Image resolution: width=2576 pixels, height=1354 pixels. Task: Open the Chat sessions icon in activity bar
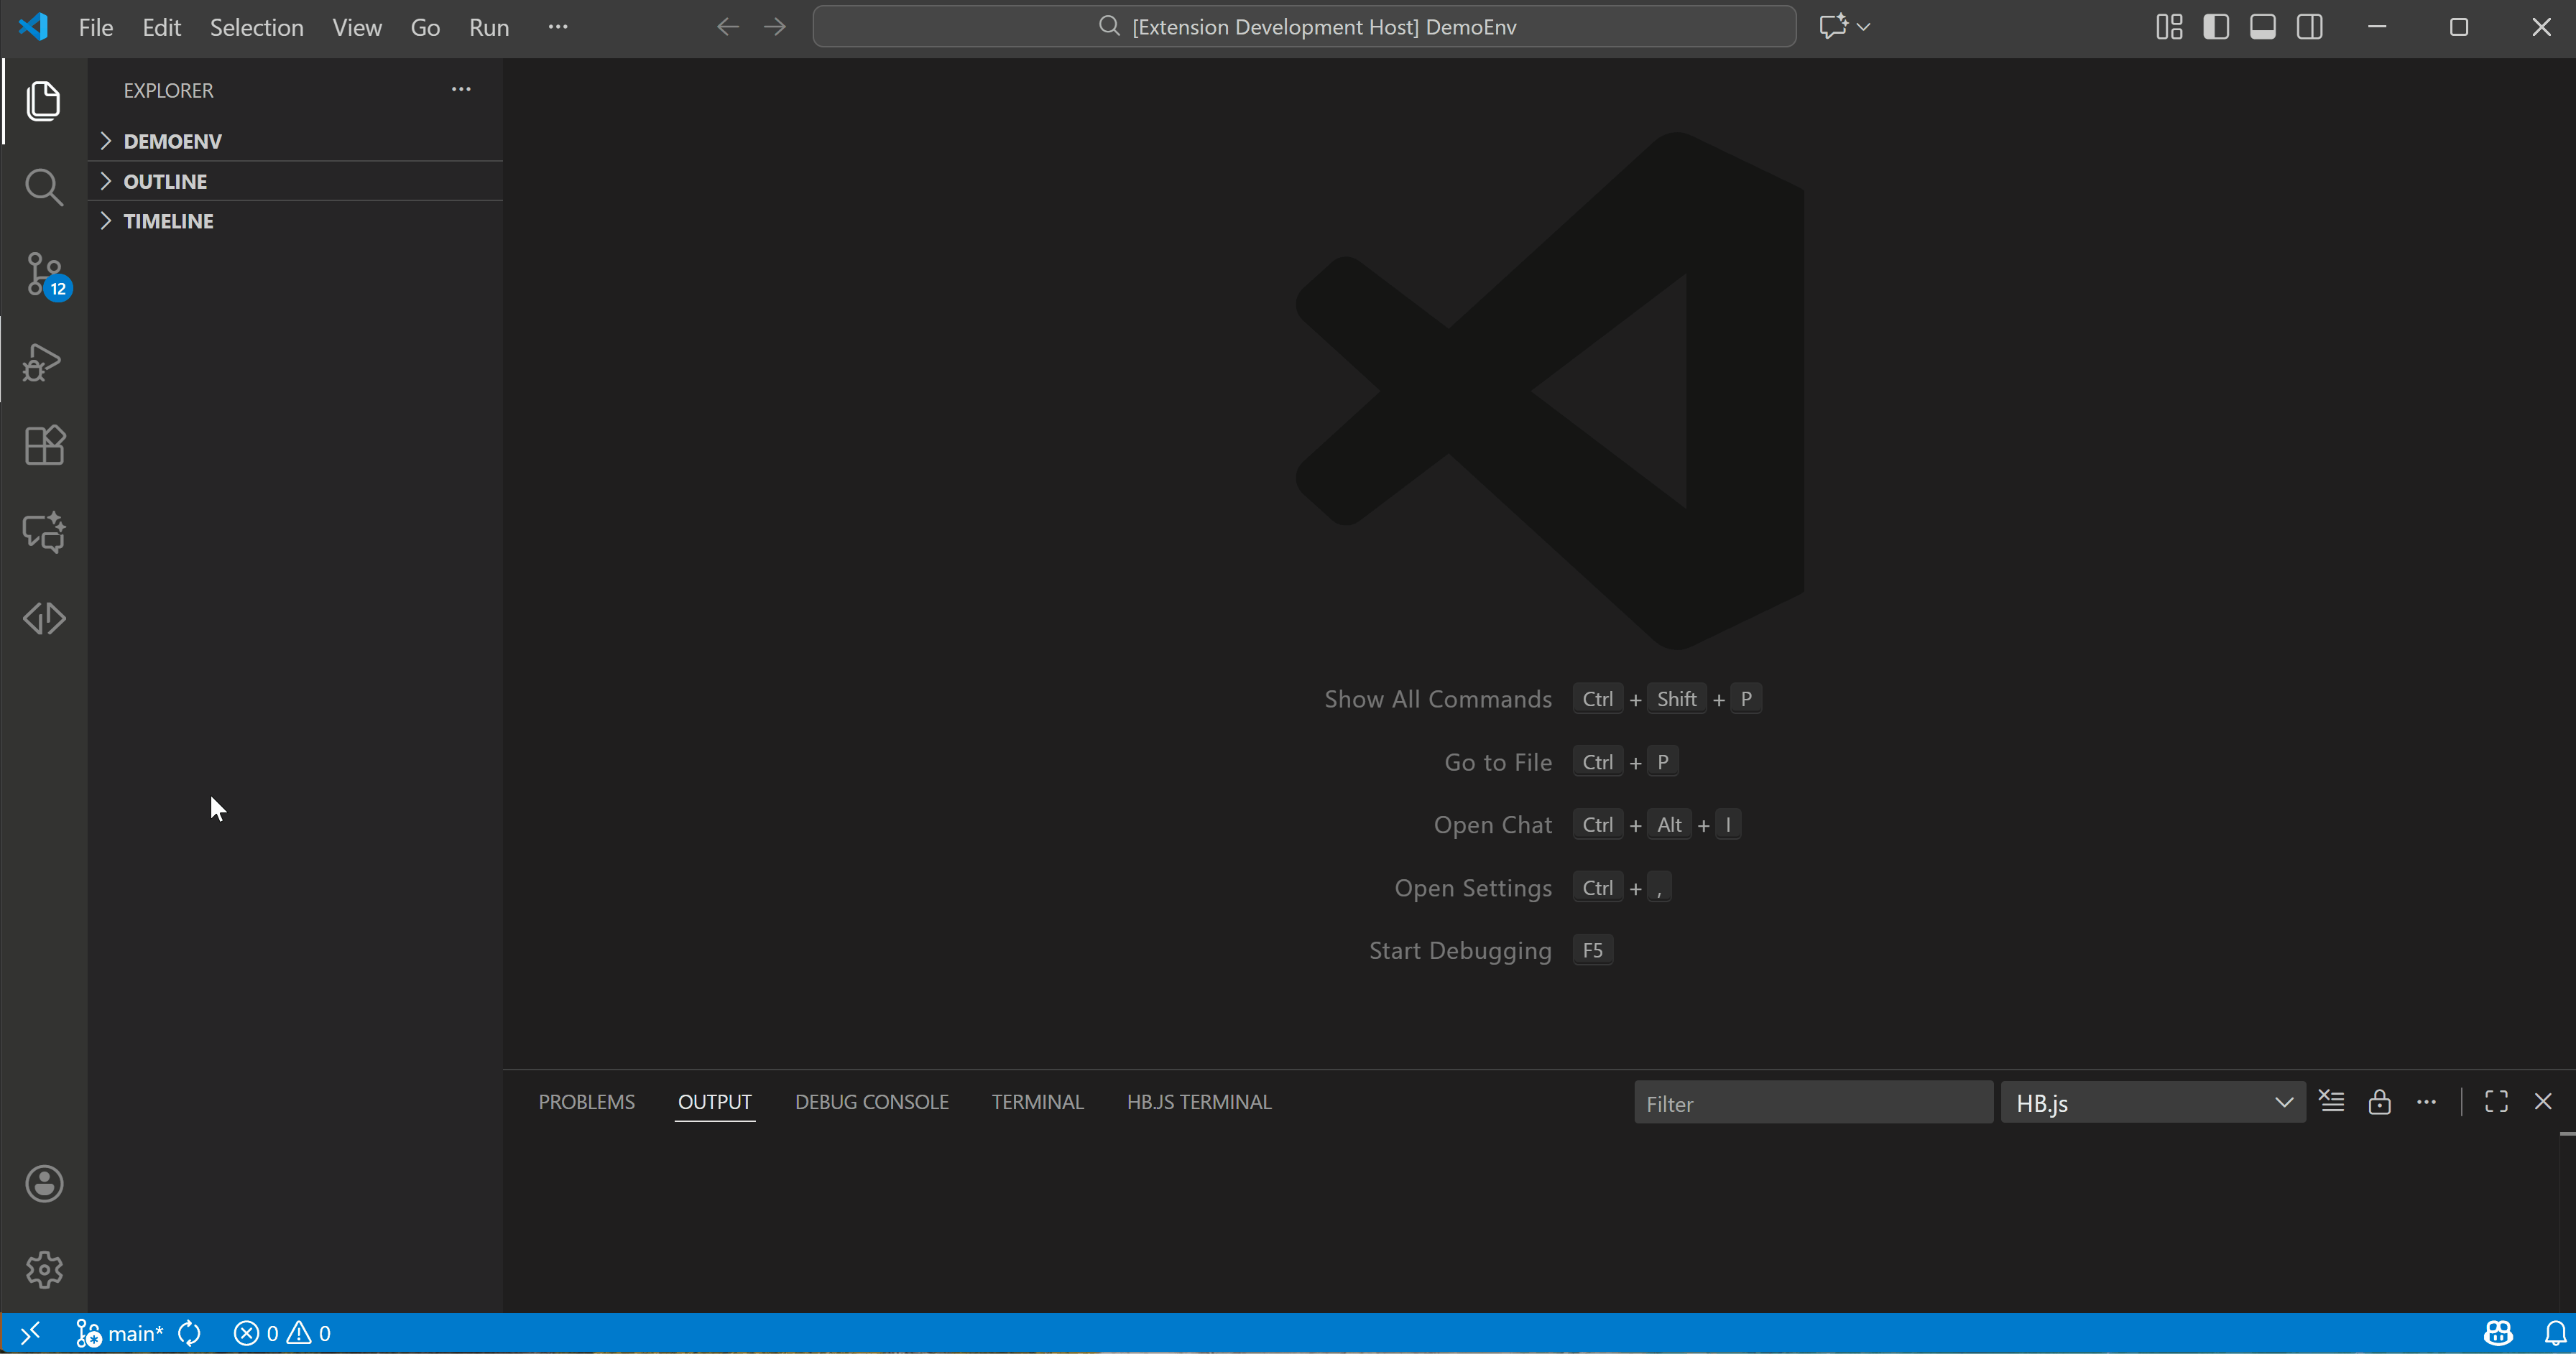(x=43, y=532)
